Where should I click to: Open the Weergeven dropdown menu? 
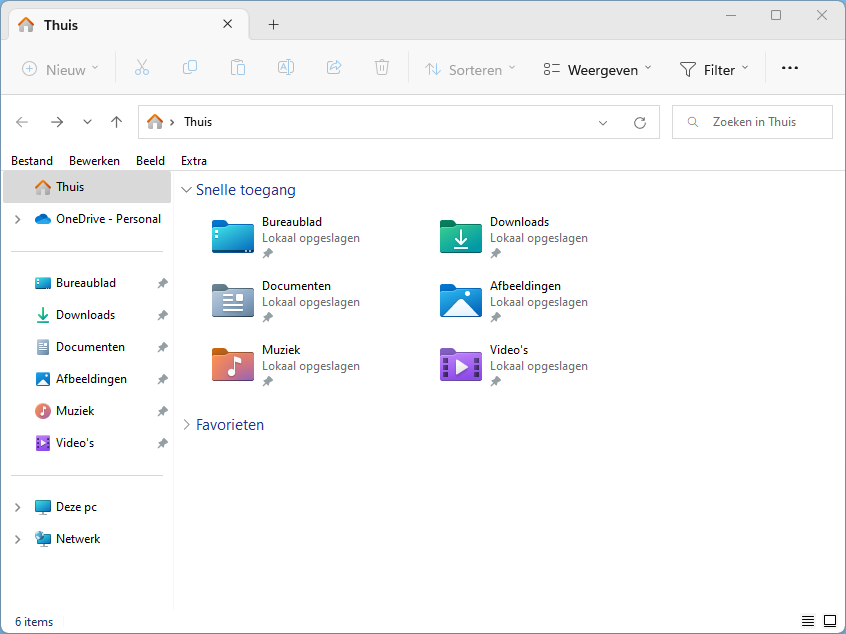[597, 69]
